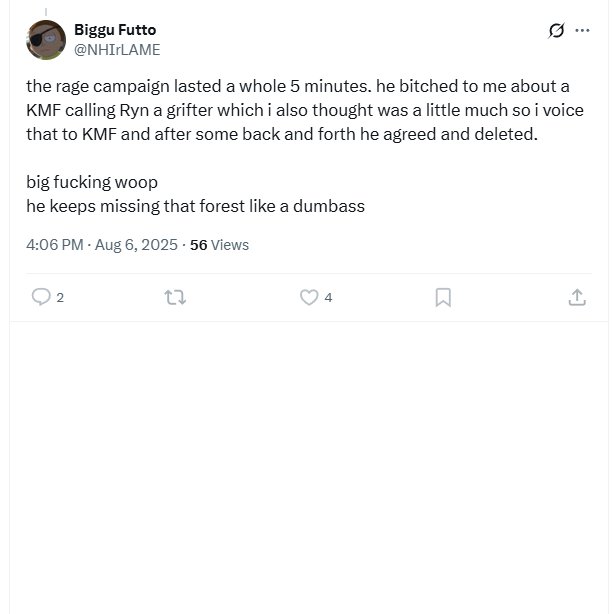Like the post with the heart icon
Screen dimensions: 614x614
pos(309,297)
